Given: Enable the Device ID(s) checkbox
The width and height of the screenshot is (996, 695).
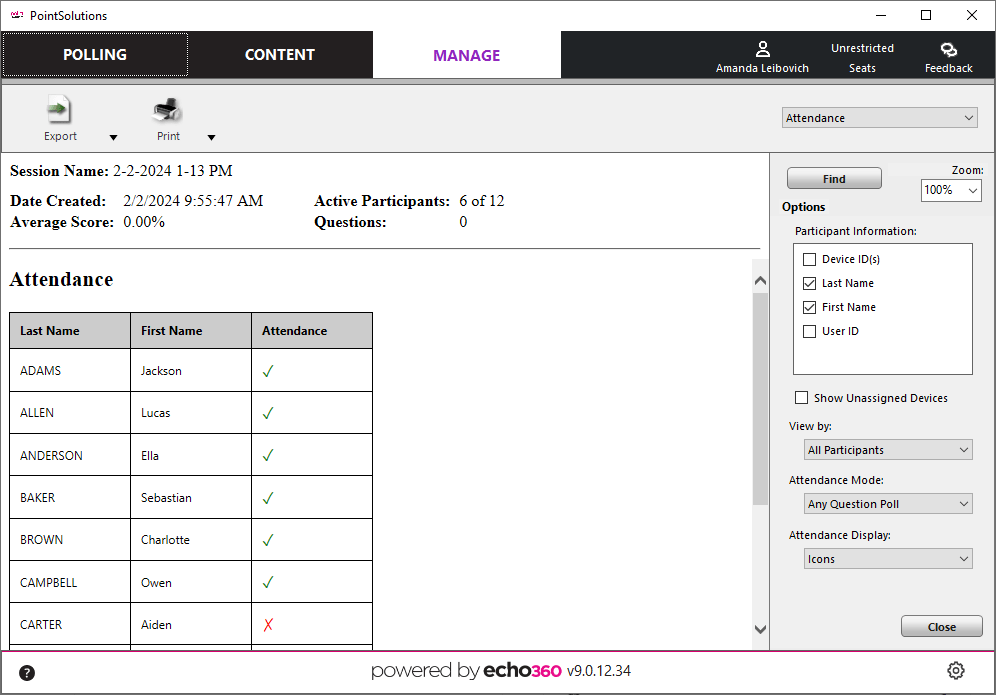Looking at the screenshot, I should click(x=809, y=259).
